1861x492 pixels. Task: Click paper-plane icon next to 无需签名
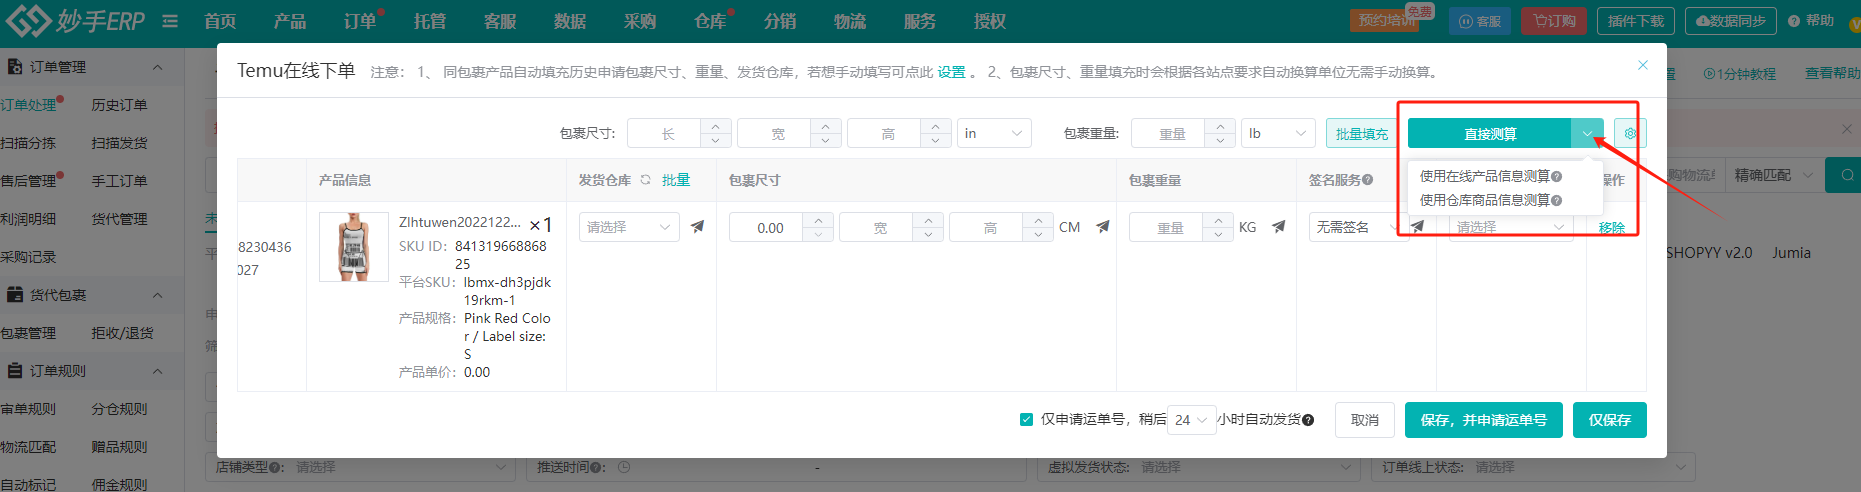point(1417,227)
